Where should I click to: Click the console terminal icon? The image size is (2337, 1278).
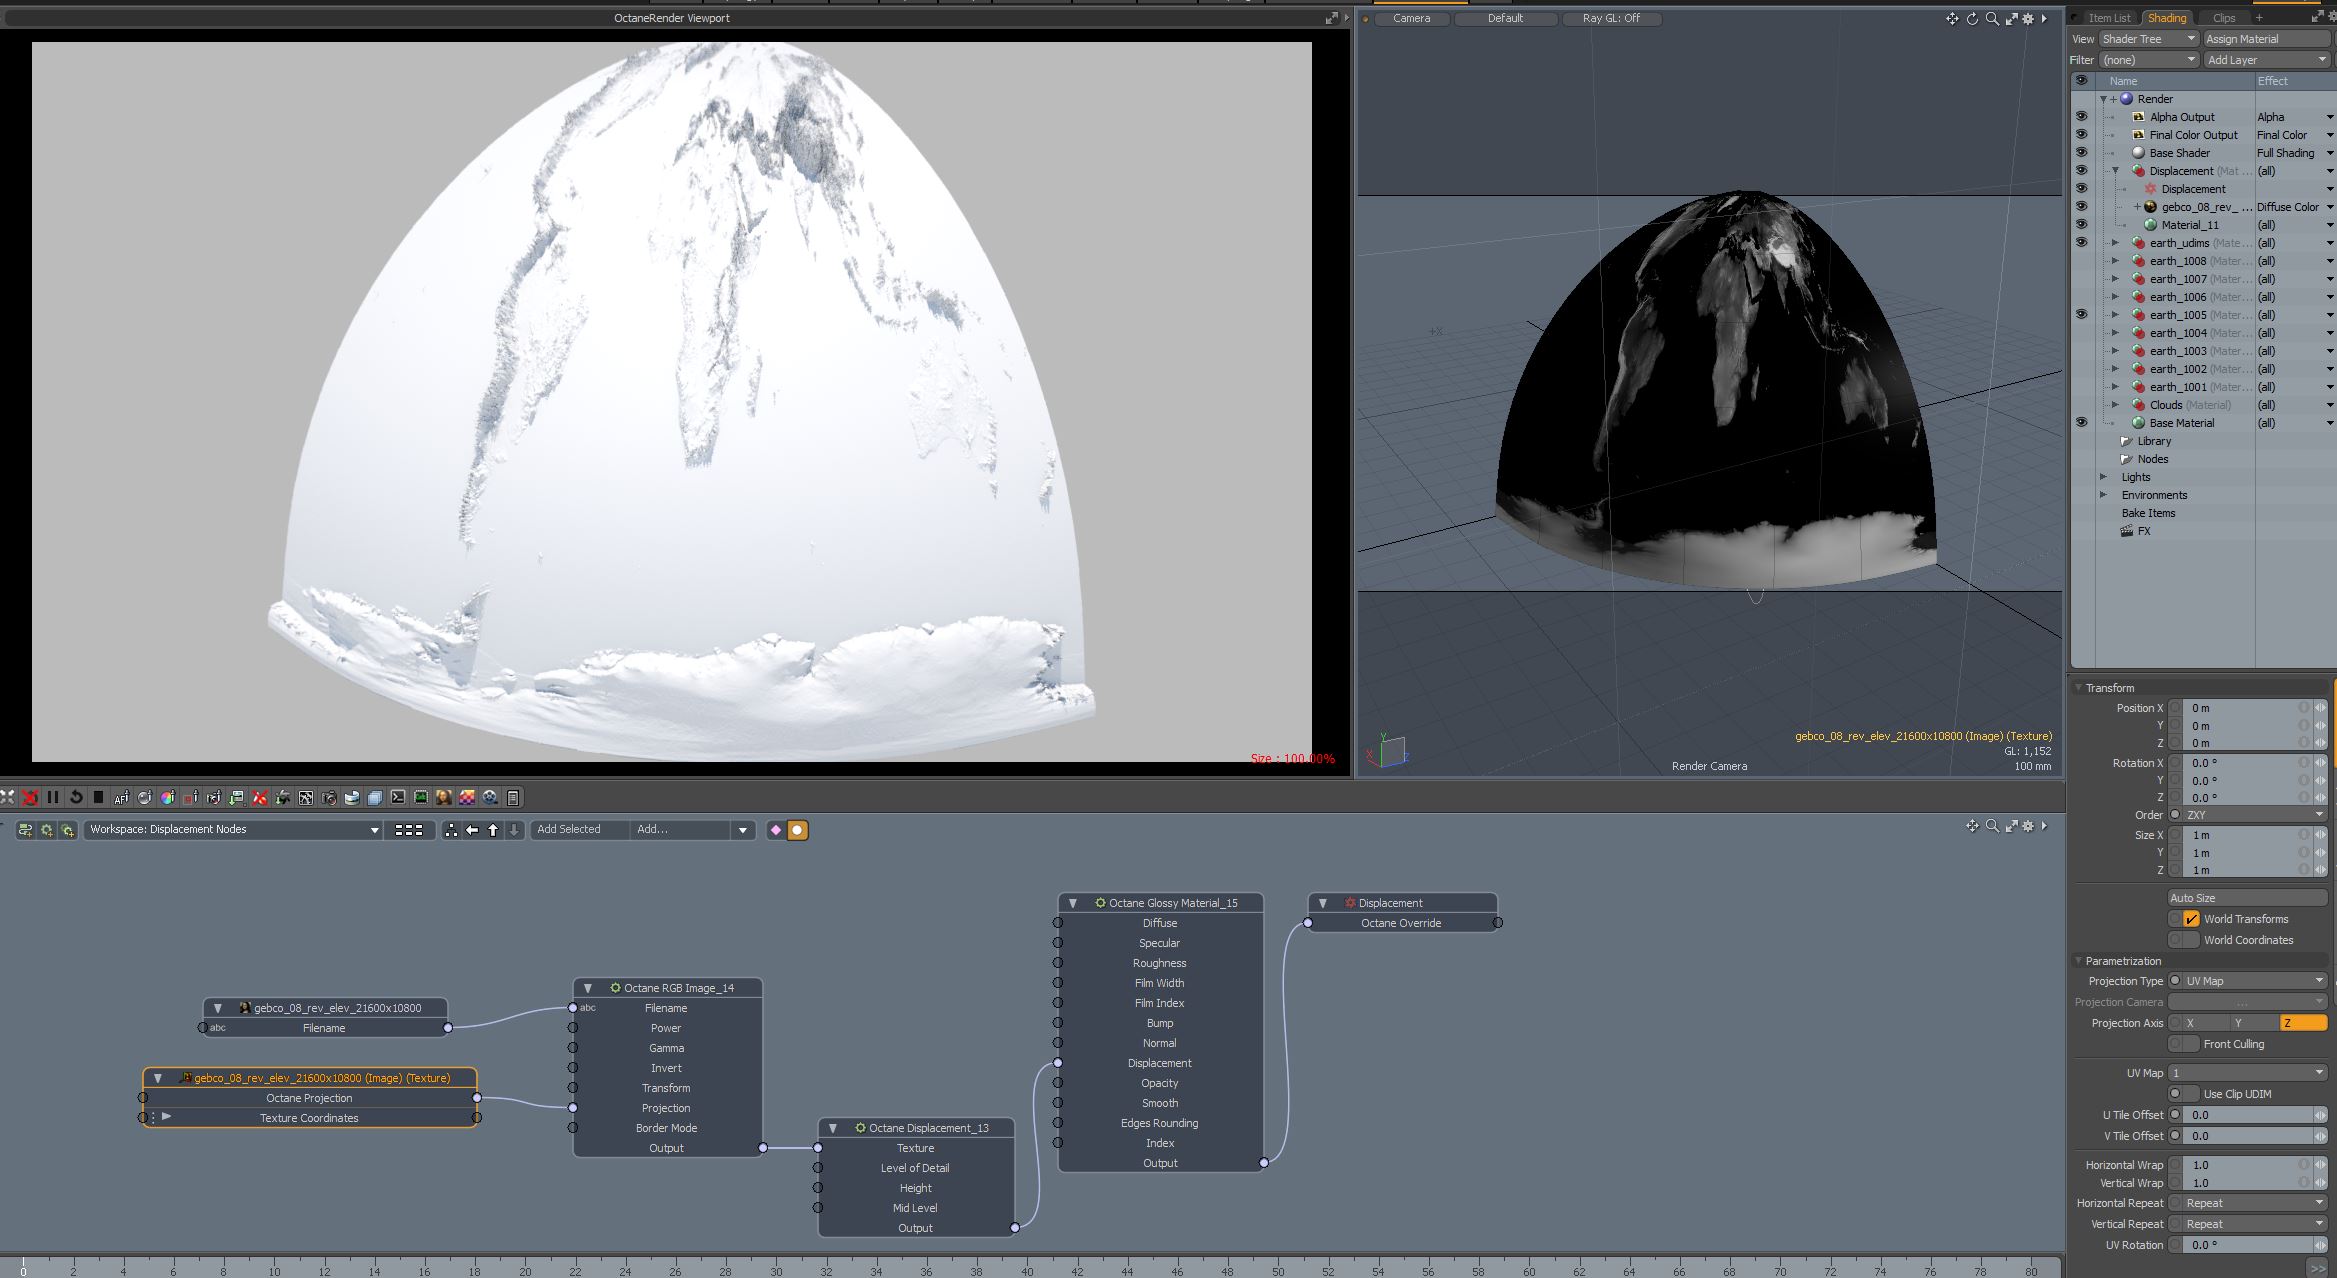398,797
